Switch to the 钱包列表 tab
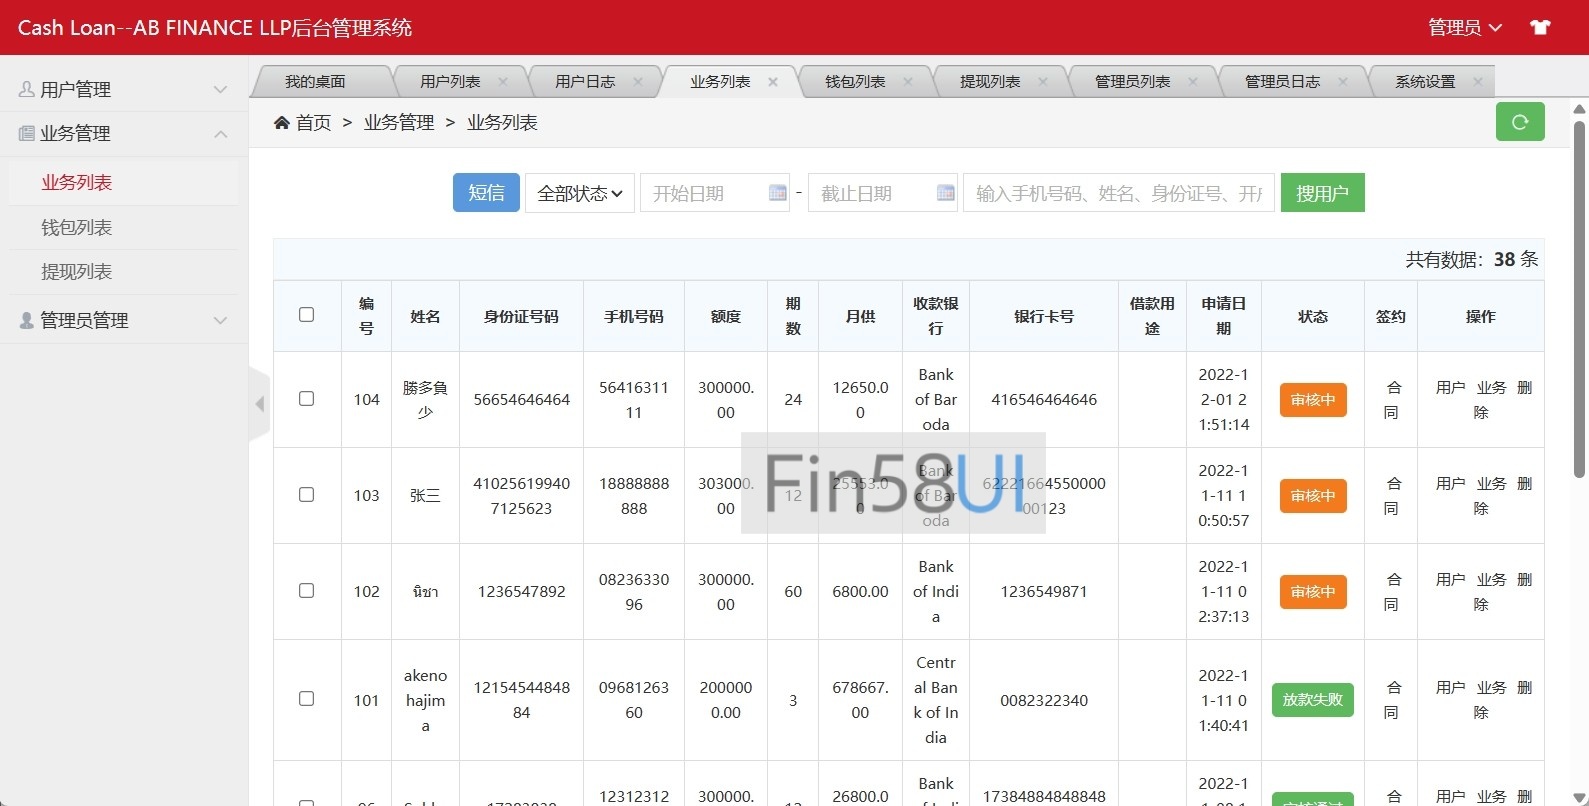1589x806 pixels. click(855, 82)
